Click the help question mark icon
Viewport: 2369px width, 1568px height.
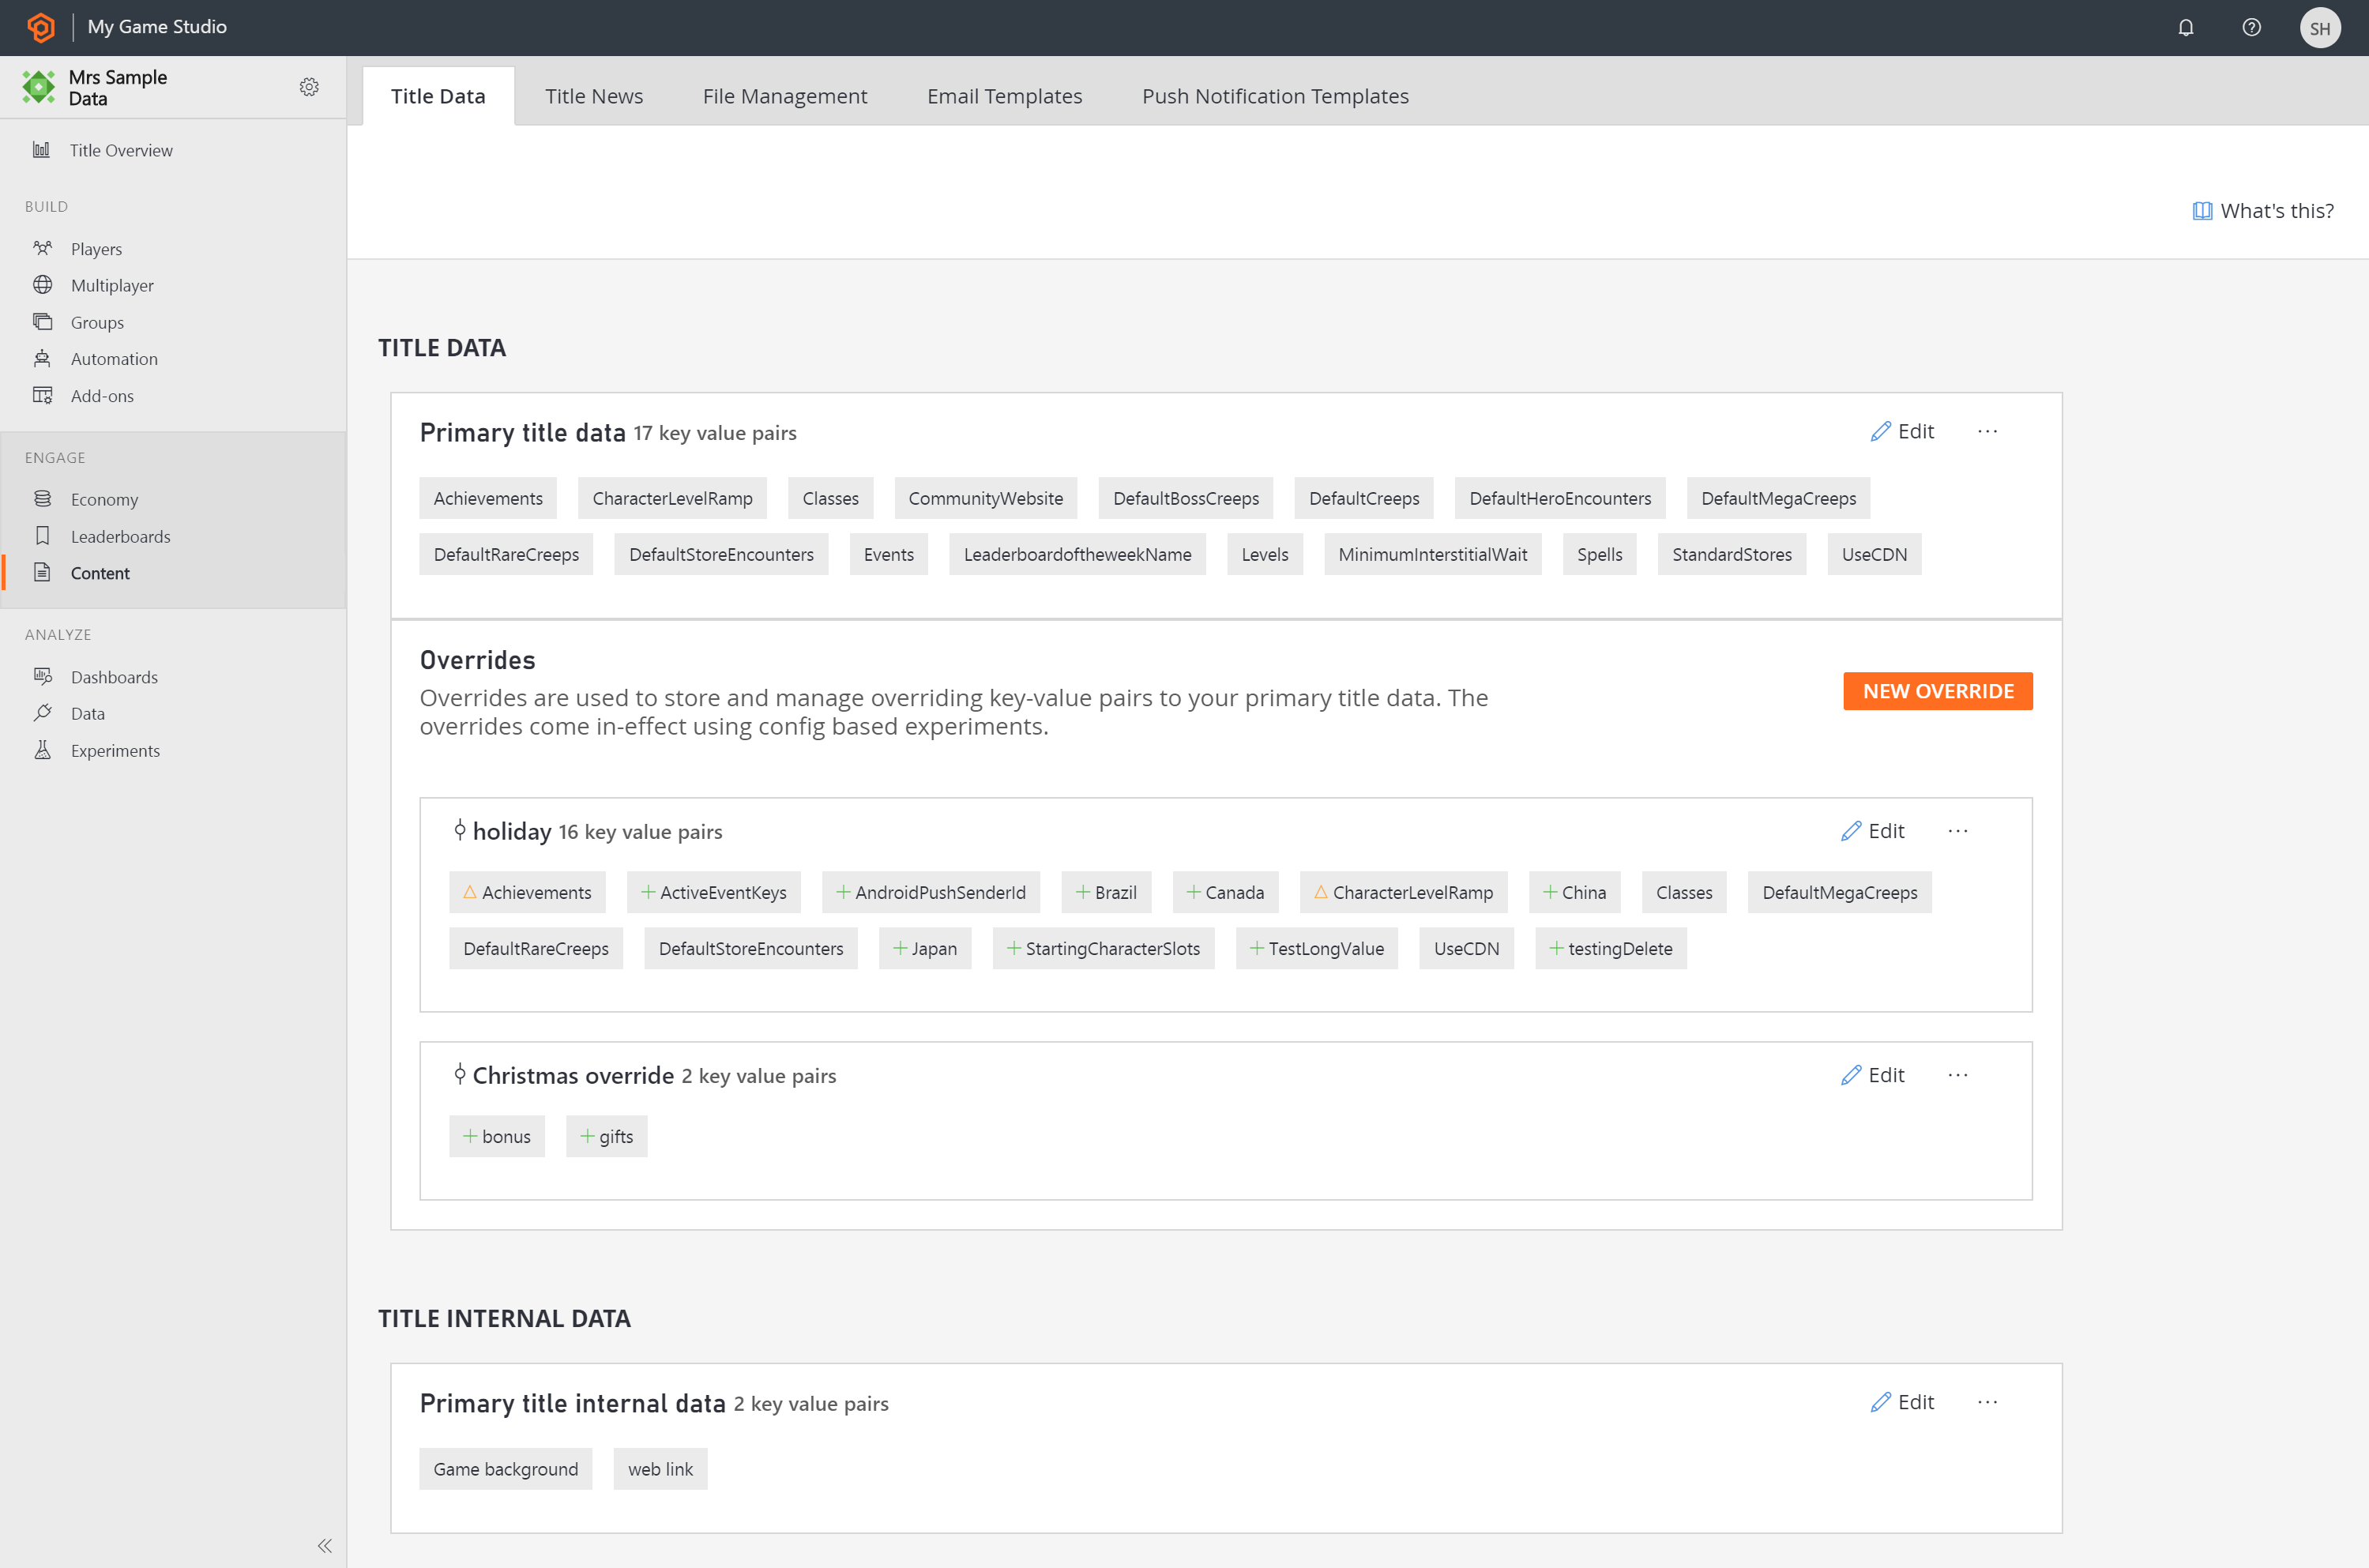click(2252, 26)
